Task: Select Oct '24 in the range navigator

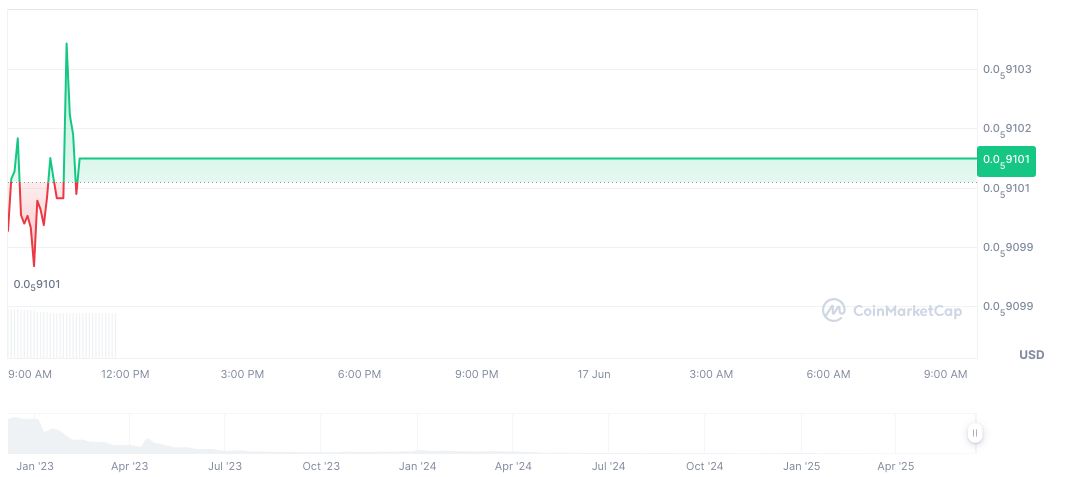Action: (704, 466)
